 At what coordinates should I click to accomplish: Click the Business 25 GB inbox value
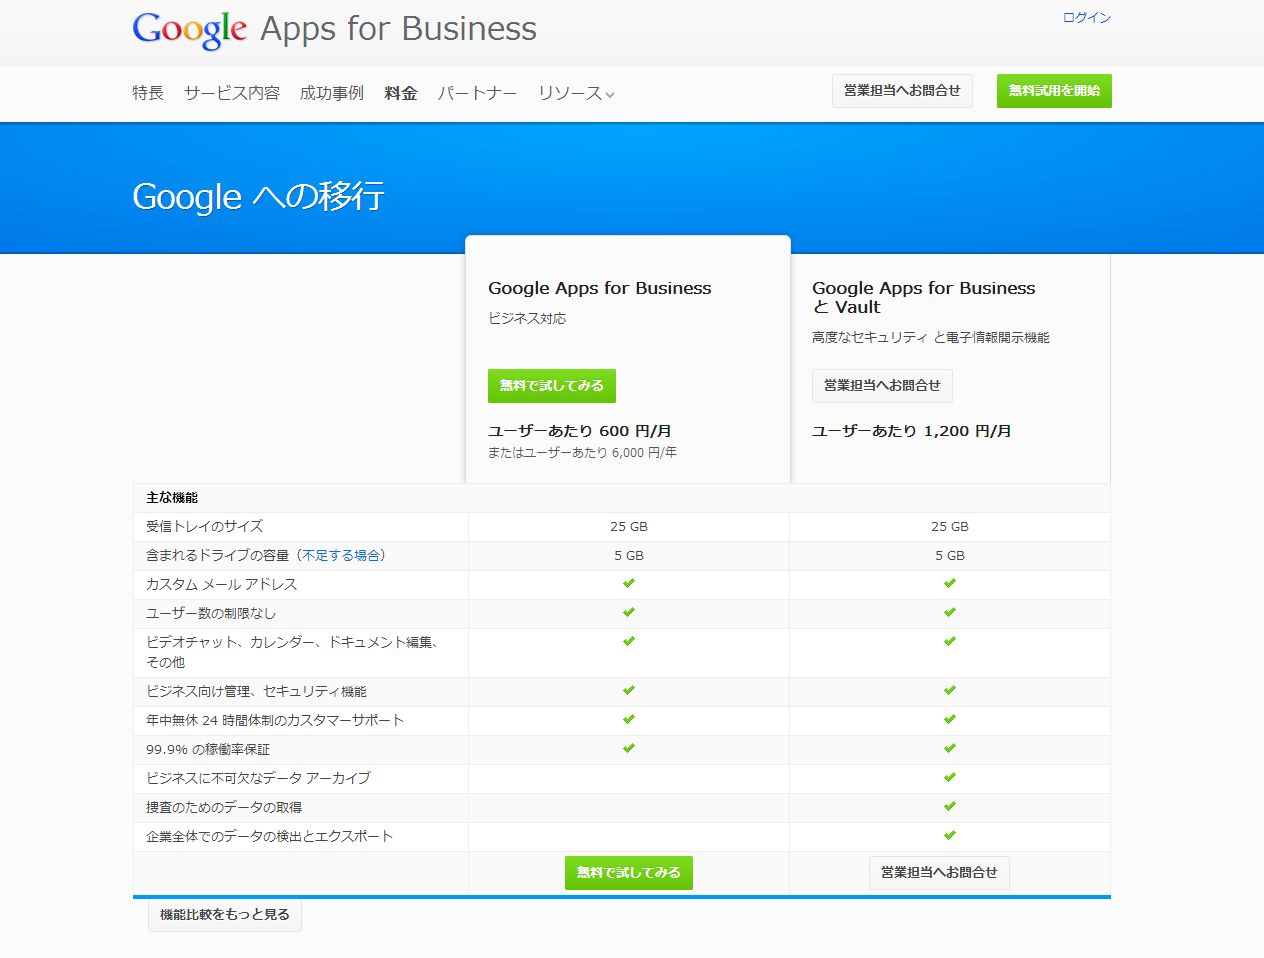coord(629,526)
